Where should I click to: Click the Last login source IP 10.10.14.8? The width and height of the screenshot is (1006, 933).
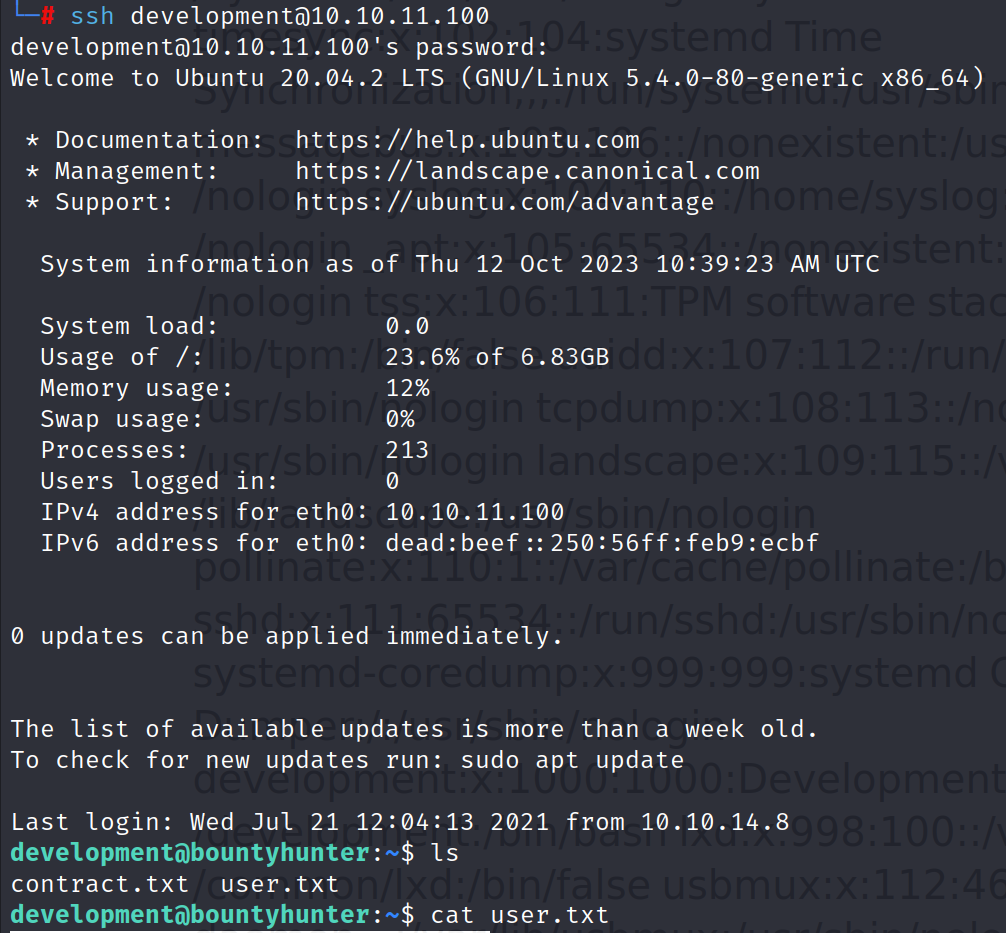point(715,822)
